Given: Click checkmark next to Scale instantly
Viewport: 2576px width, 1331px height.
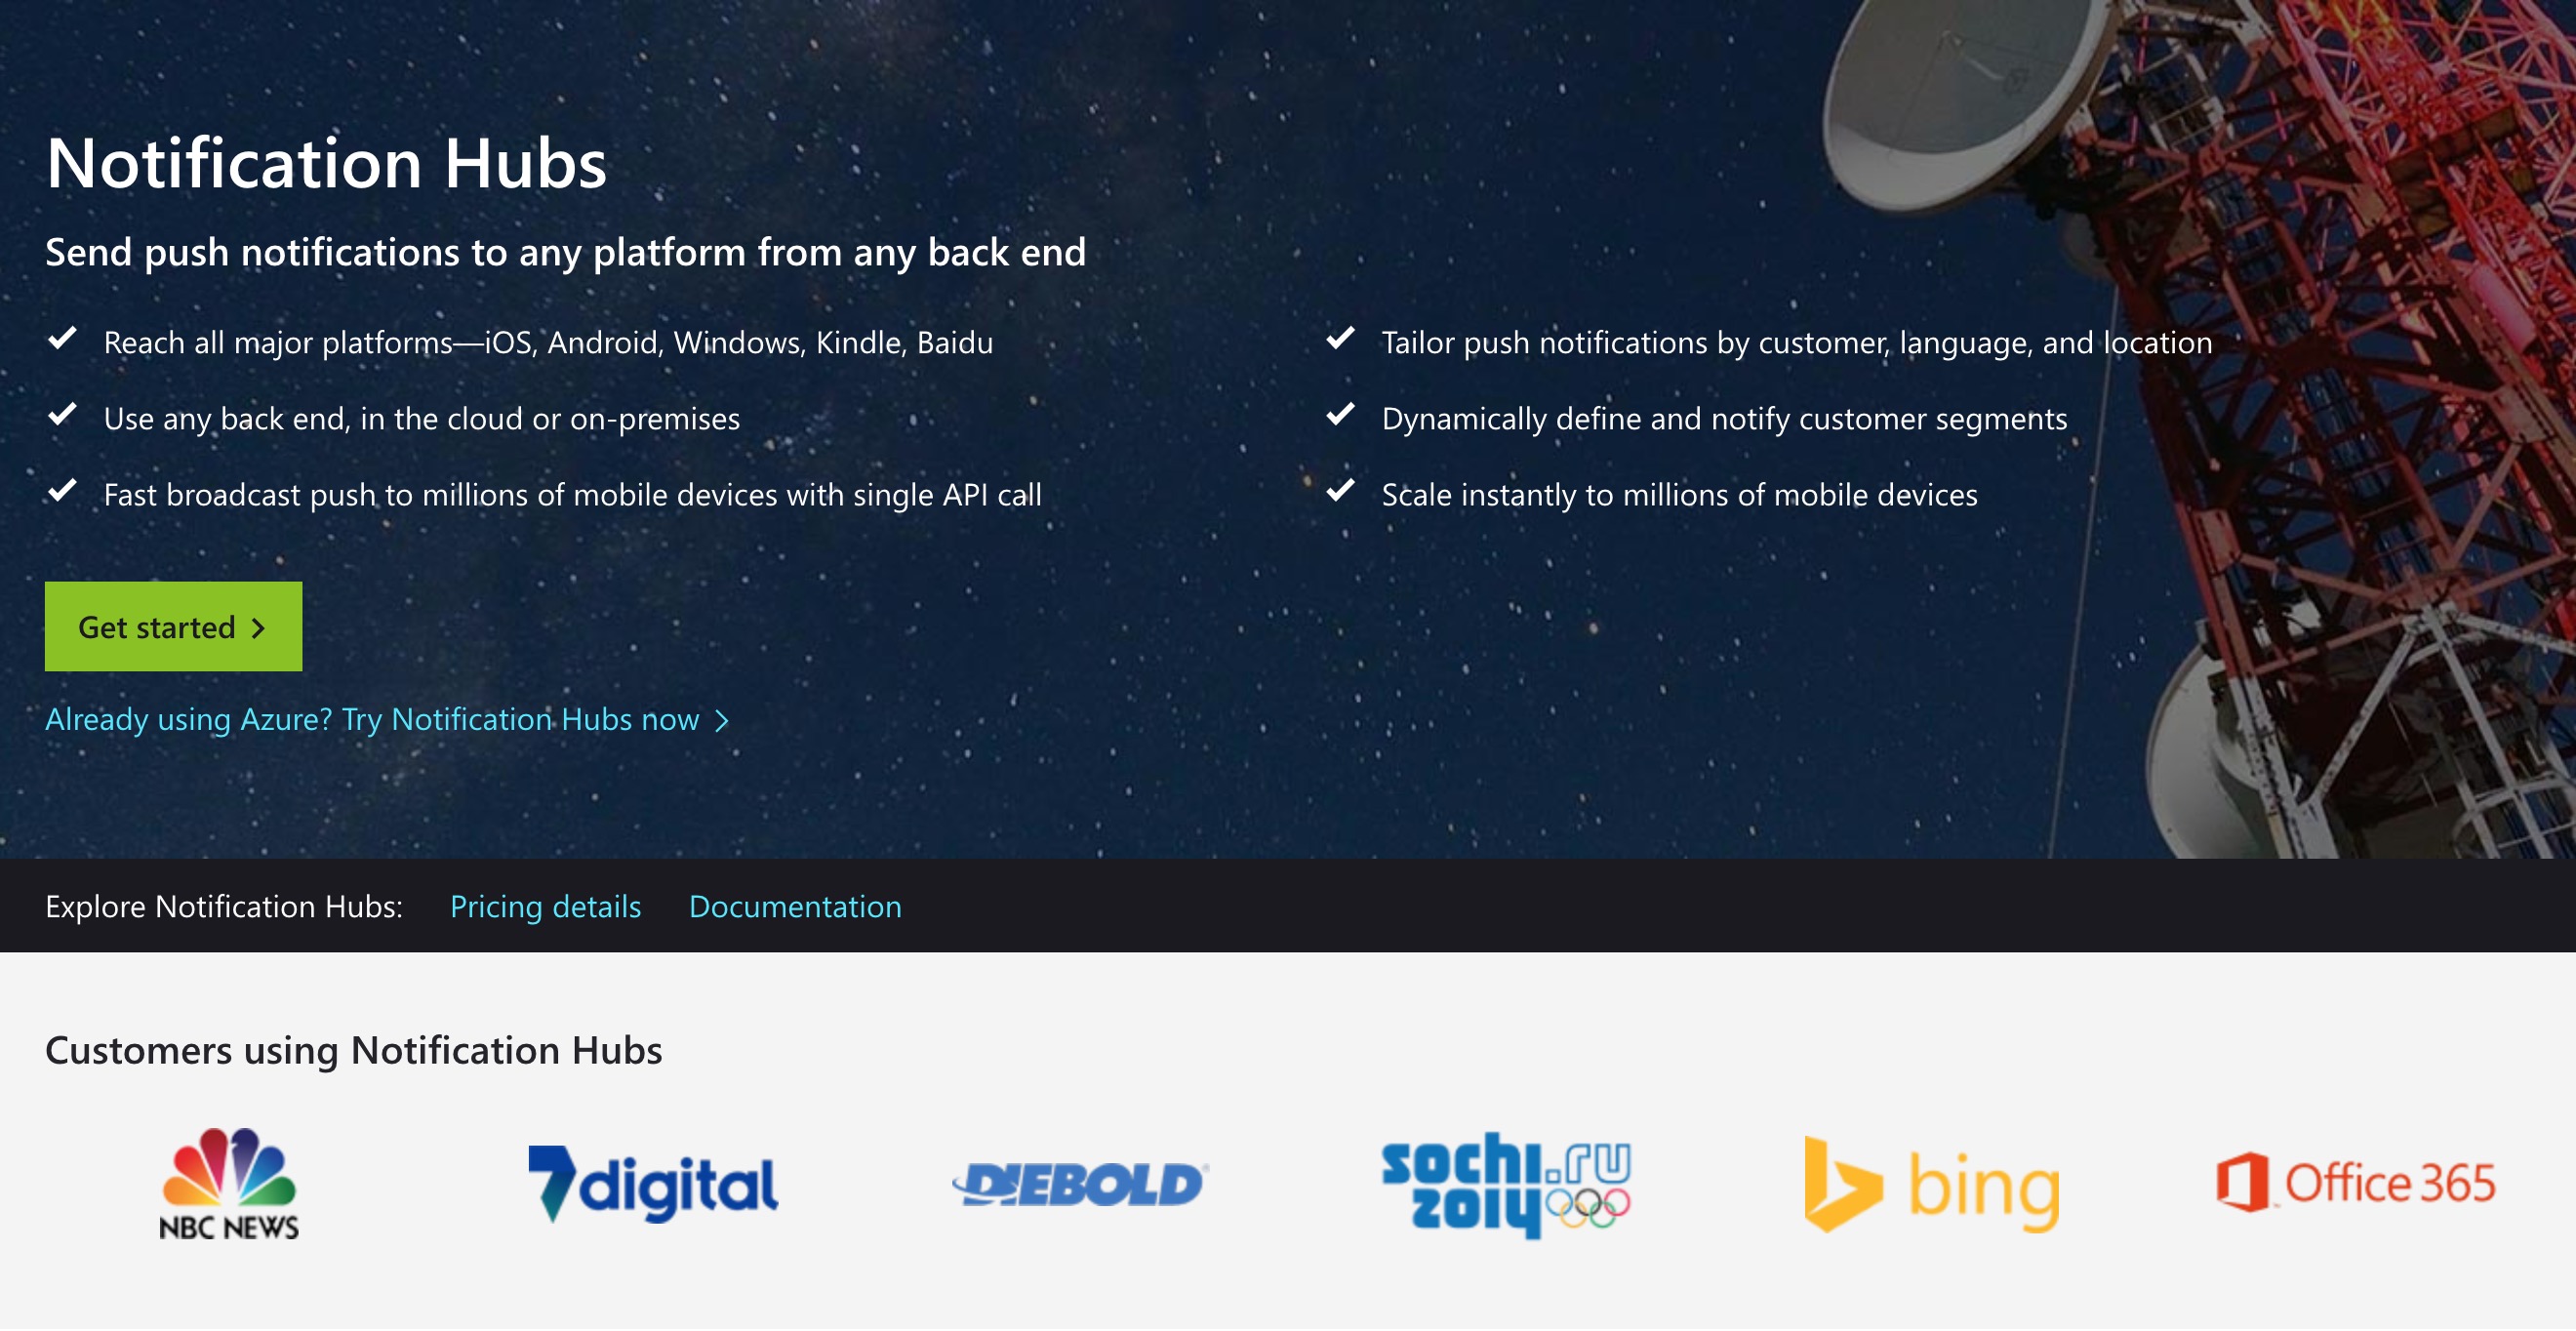Looking at the screenshot, I should click(1340, 491).
